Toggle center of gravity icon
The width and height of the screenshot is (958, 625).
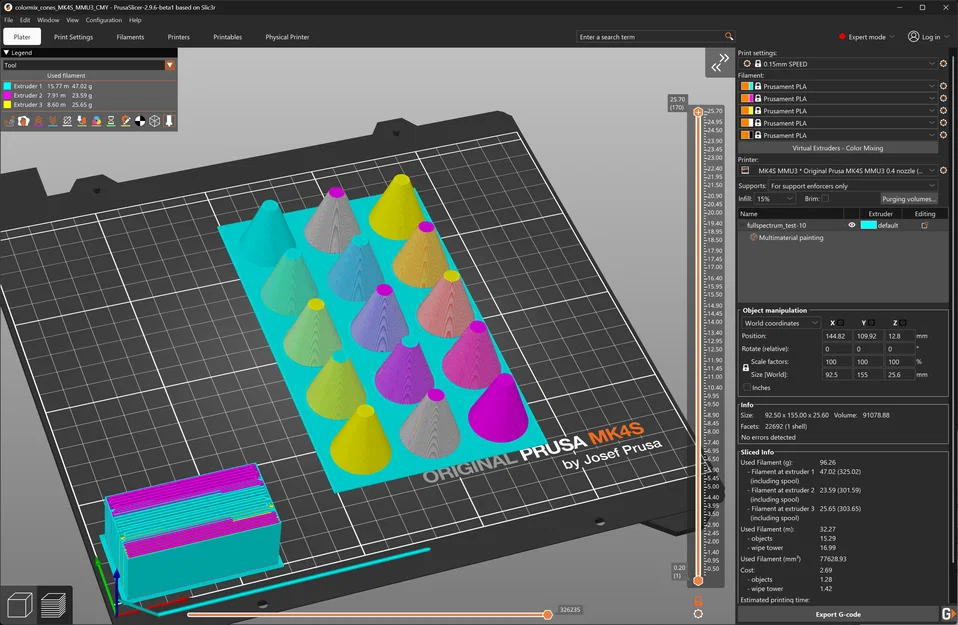[140, 121]
